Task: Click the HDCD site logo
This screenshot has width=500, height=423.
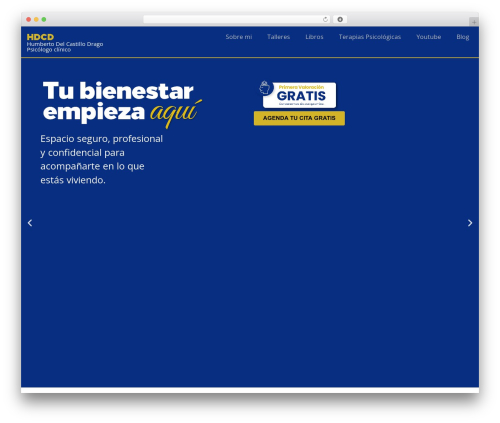Action: pyautogui.click(x=40, y=37)
